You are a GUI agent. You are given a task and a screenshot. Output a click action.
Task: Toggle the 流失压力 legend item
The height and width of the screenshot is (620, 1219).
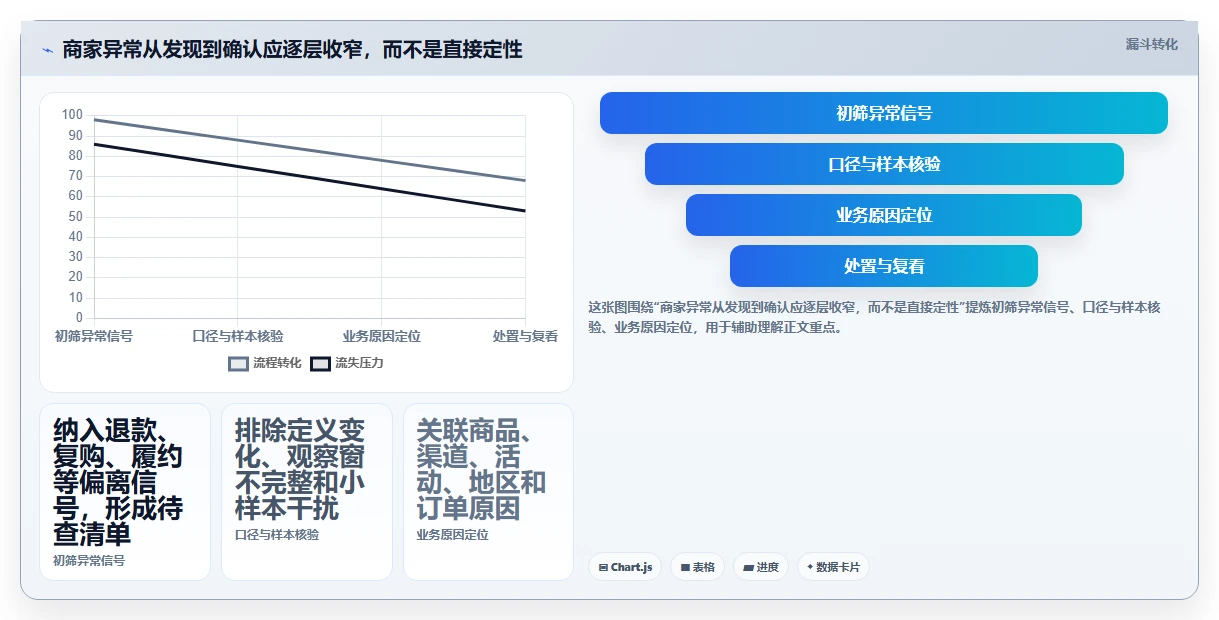pos(347,363)
